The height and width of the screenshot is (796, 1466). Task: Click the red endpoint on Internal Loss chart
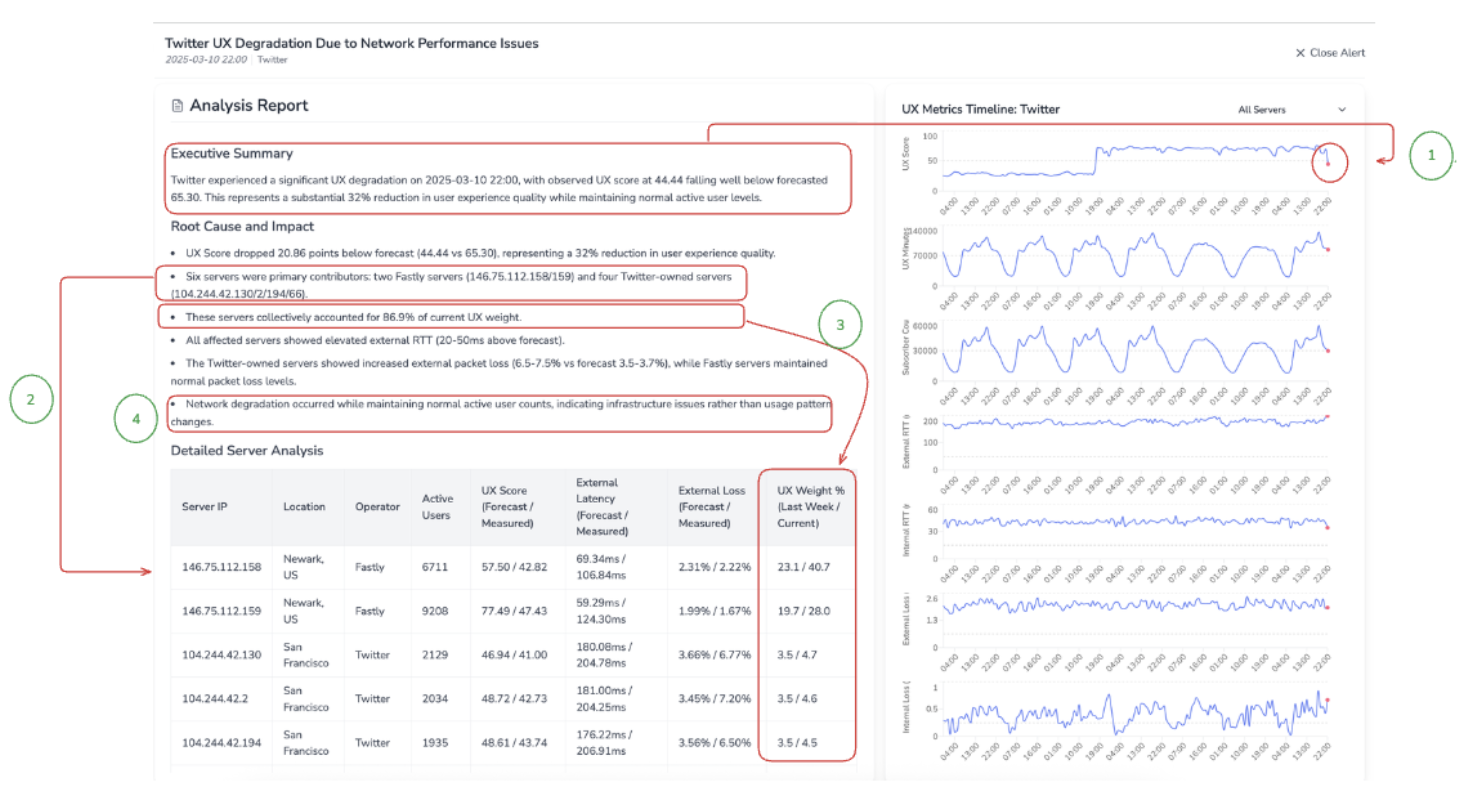[1327, 701]
